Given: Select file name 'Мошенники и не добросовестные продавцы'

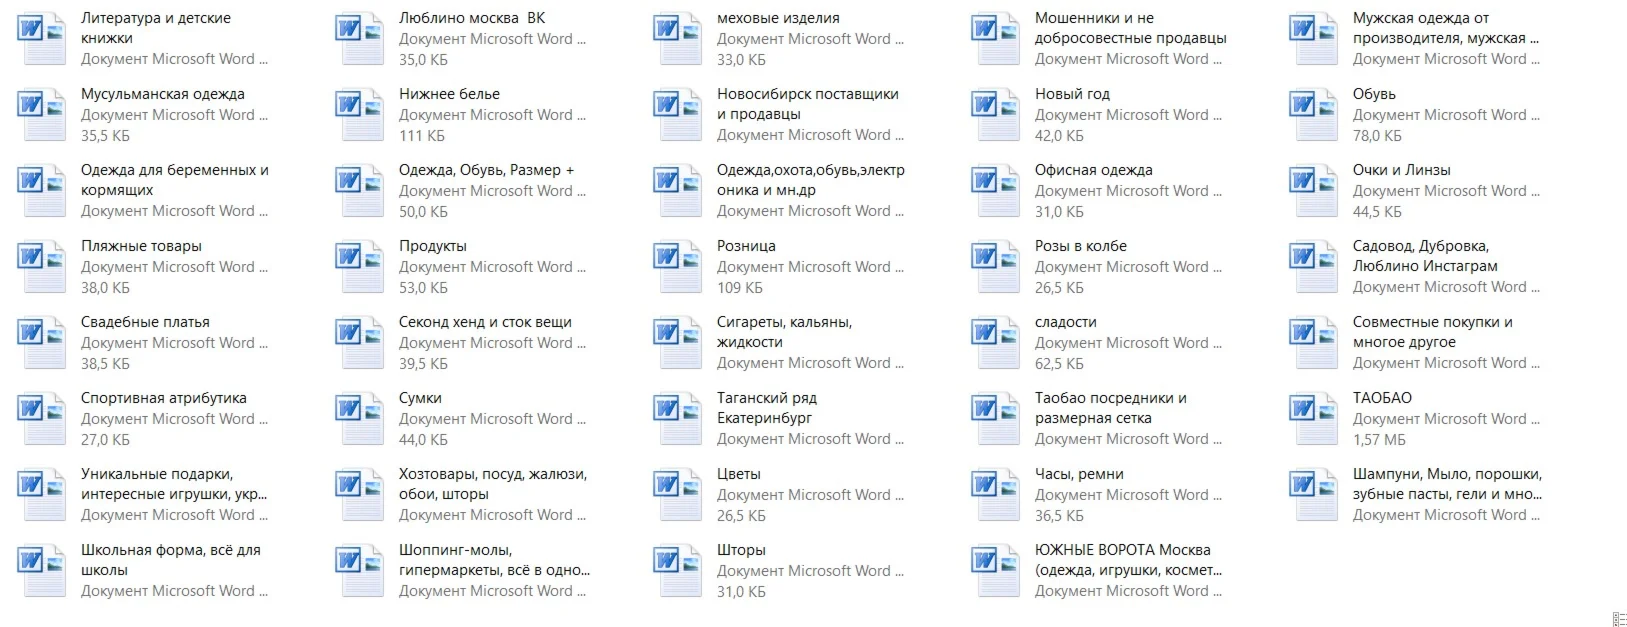Looking at the screenshot, I should click(1131, 28).
